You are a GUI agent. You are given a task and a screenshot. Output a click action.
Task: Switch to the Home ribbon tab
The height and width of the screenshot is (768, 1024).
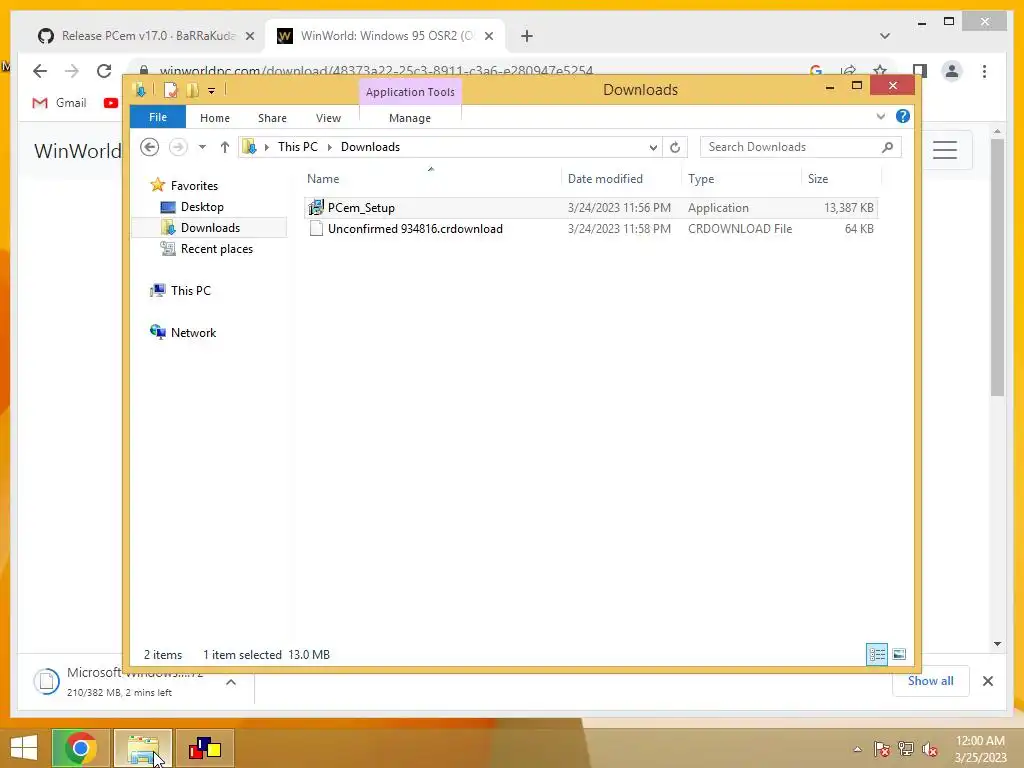coord(215,118)
